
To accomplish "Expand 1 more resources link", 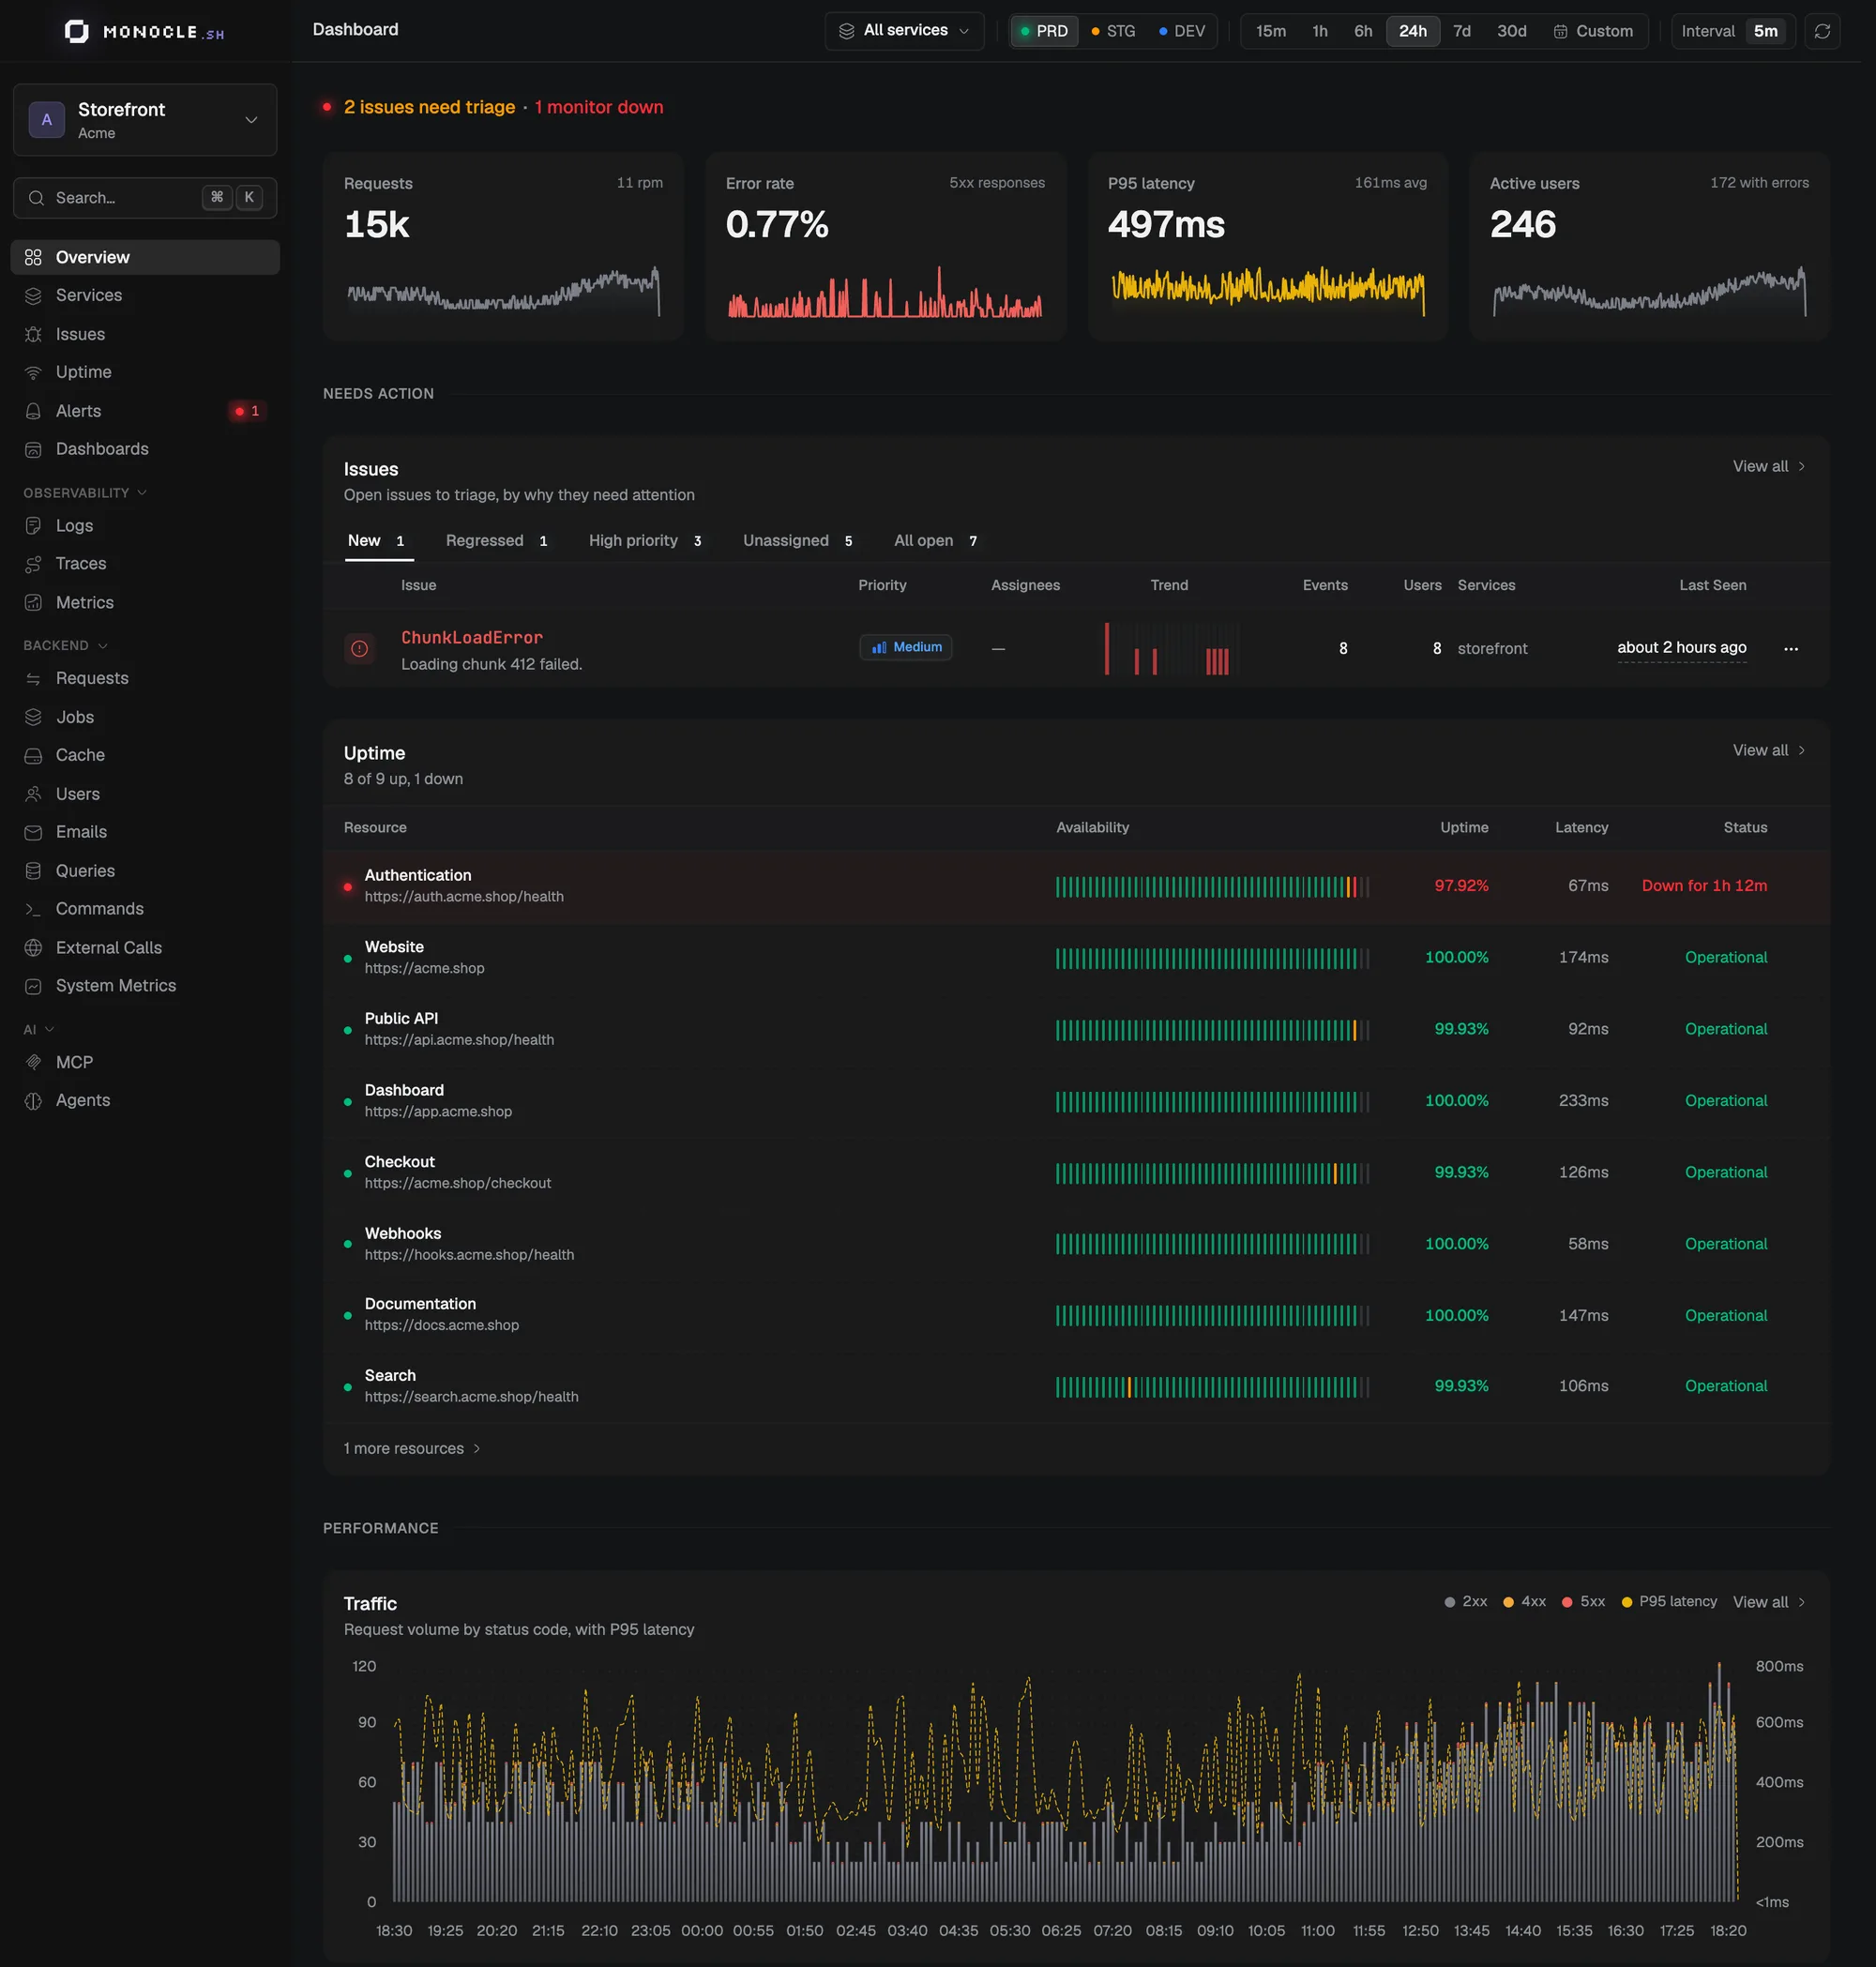I will click(x=412, y=1449).
